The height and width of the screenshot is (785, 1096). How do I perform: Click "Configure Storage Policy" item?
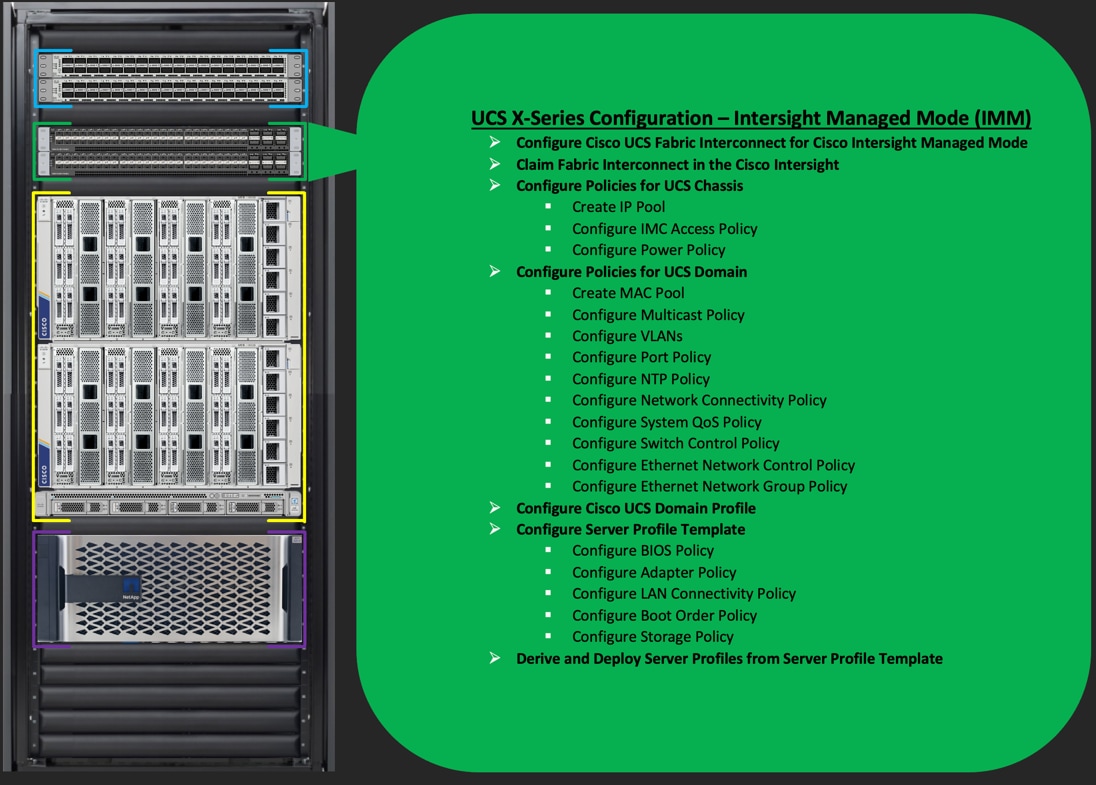click(652, 637)
